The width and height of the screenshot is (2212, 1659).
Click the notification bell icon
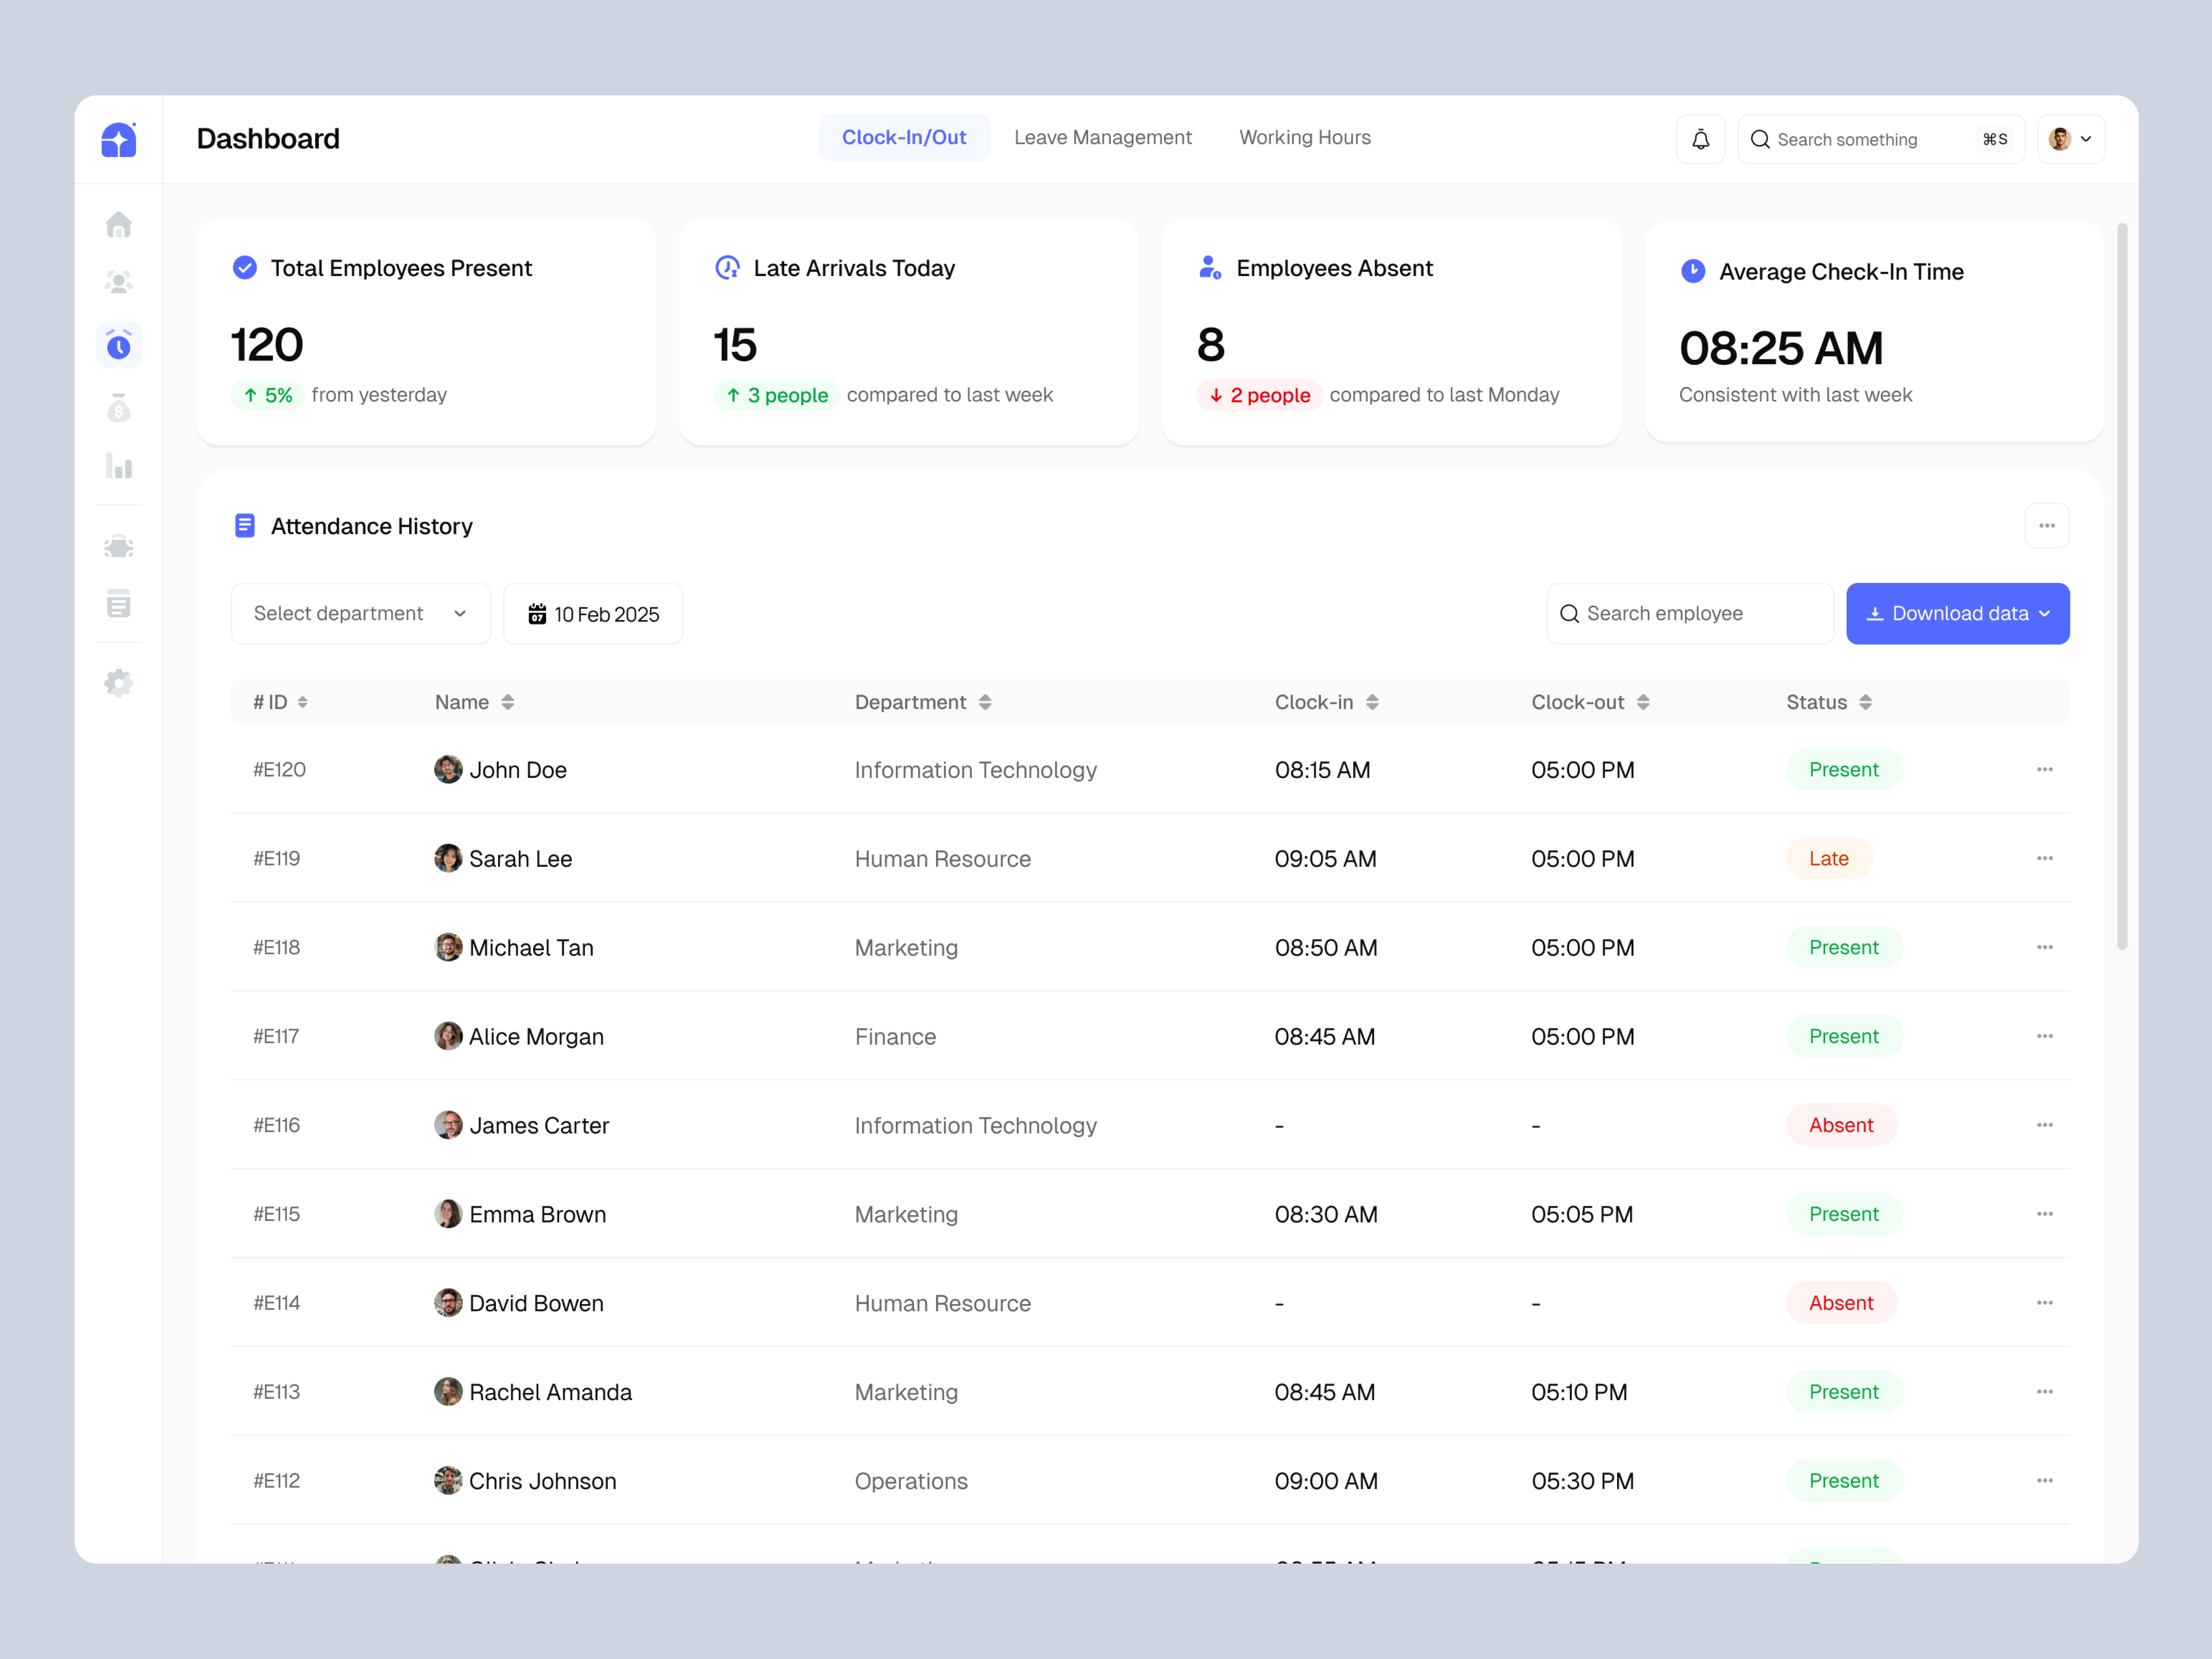click(x=1701, y=139)
